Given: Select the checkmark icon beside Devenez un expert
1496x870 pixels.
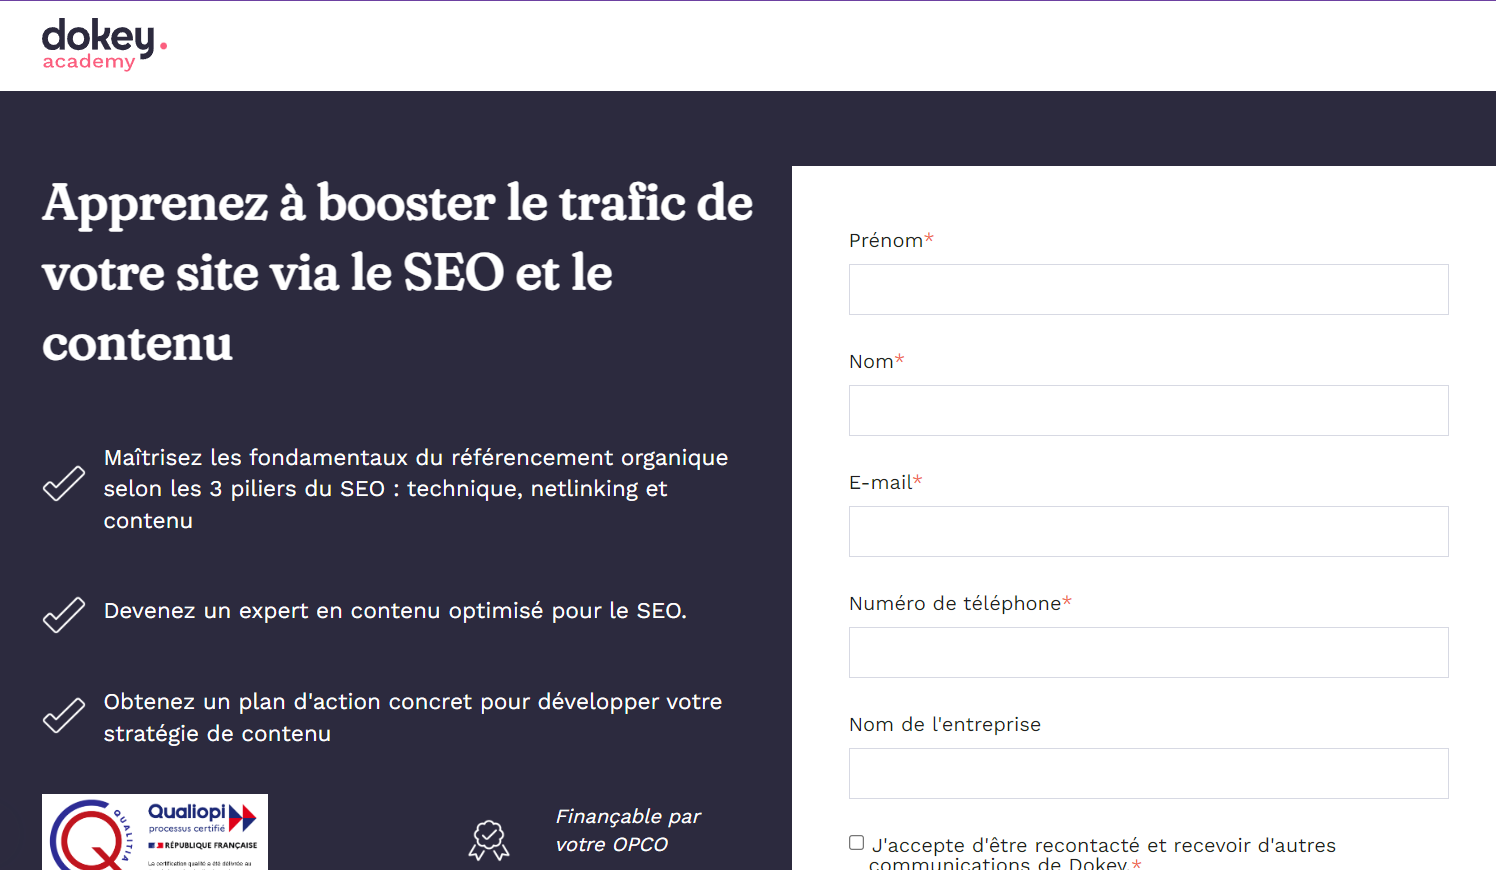Looking at the screenshot, I should coord(64,615).
